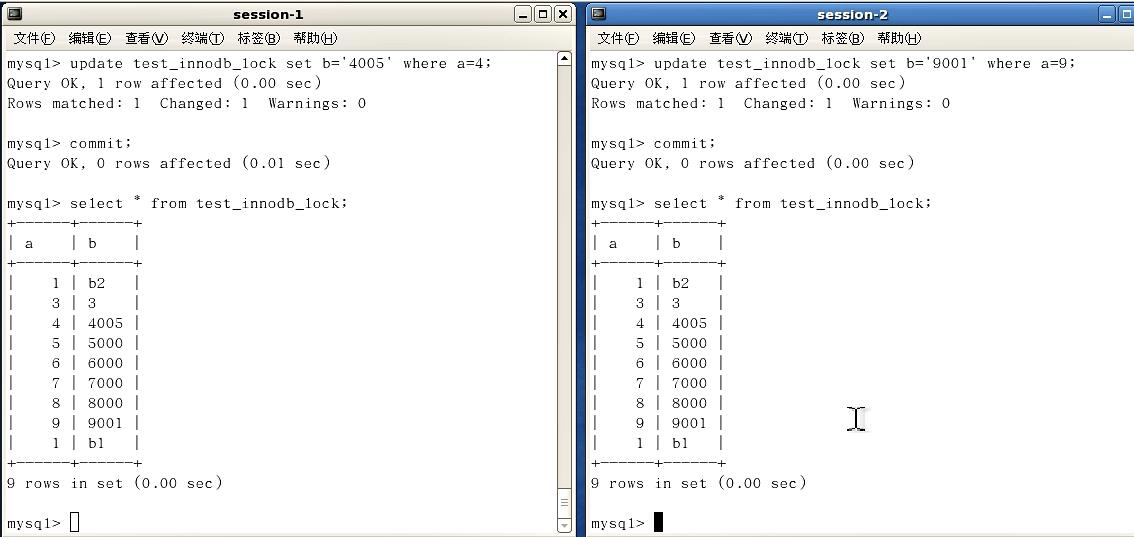Open 帮助(H) menu in session-1 window

click(315, 38)
